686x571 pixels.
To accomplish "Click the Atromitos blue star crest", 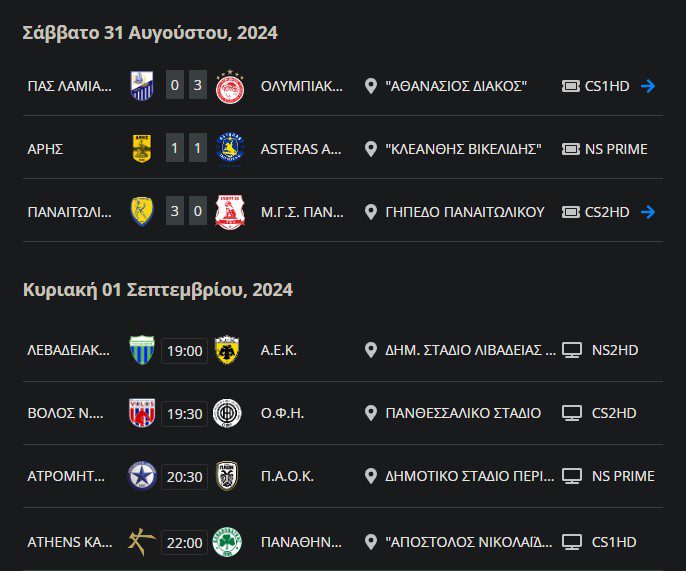I will (x=142, y=476).
